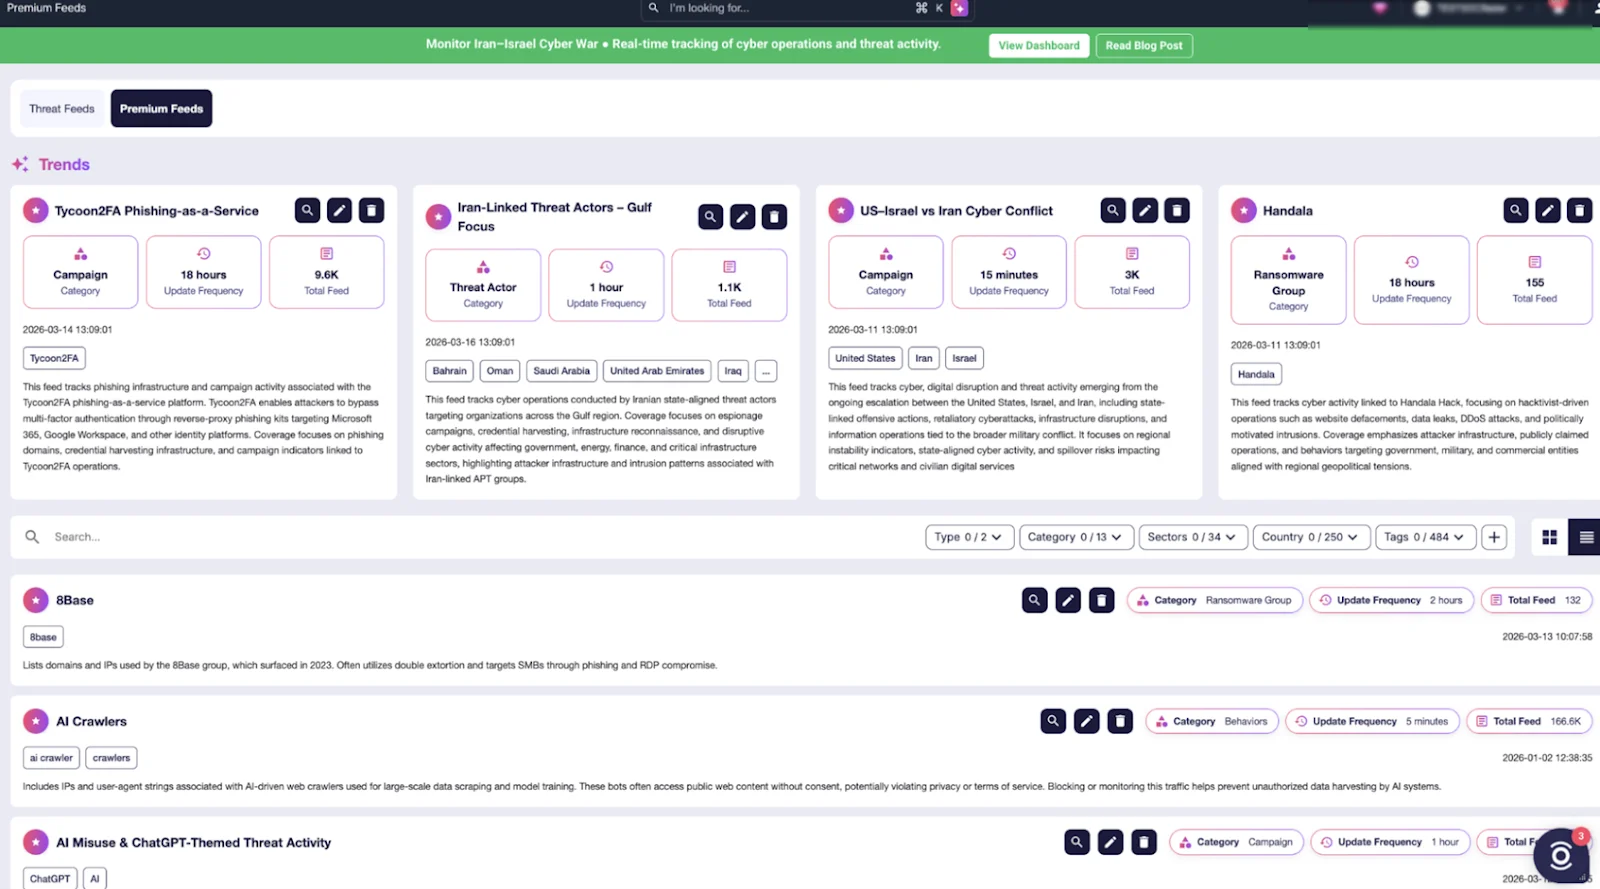Switch to grid view layout

pos(1550,537)
